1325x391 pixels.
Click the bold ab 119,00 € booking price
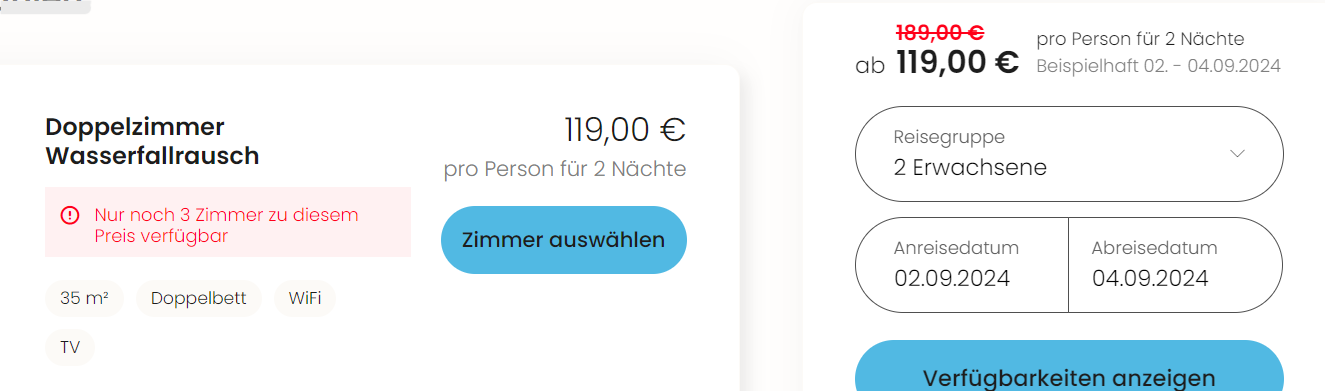coord(937,63)
